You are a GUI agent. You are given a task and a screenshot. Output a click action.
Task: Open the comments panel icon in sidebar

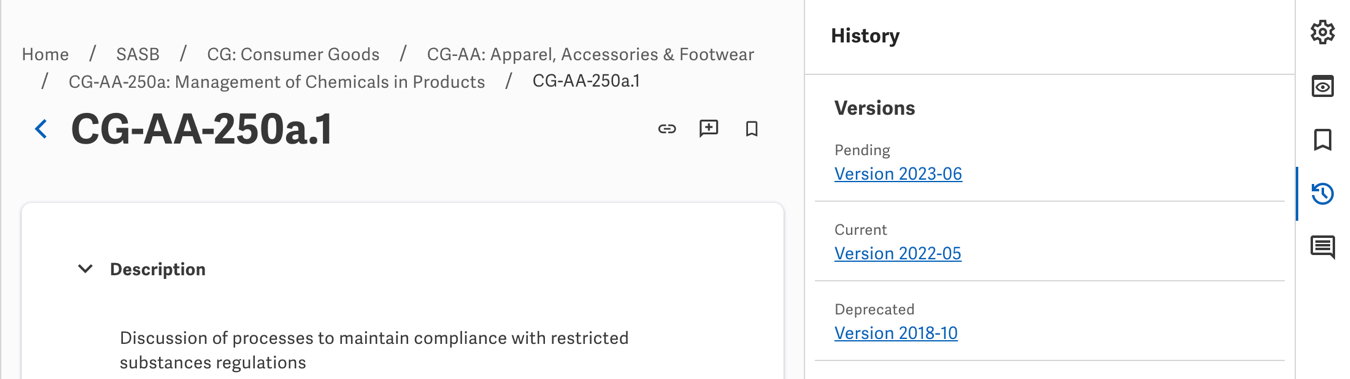pos(1322,247)
